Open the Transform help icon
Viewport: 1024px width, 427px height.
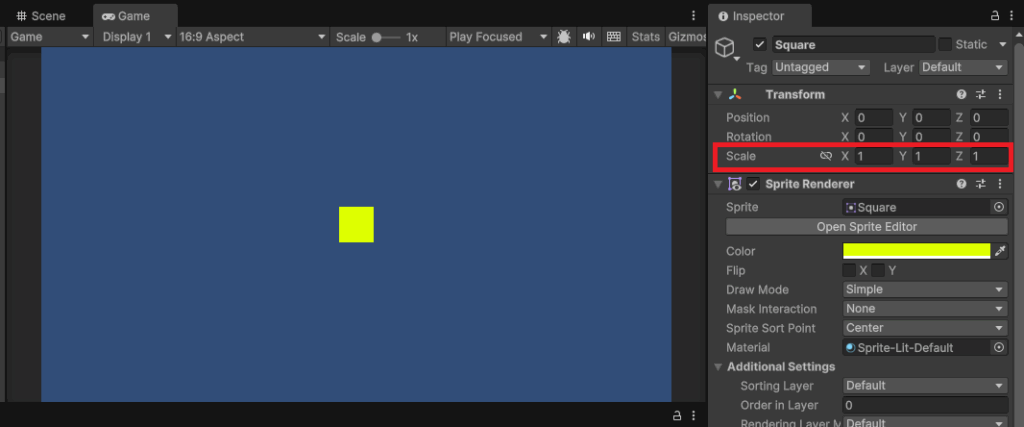961,95
